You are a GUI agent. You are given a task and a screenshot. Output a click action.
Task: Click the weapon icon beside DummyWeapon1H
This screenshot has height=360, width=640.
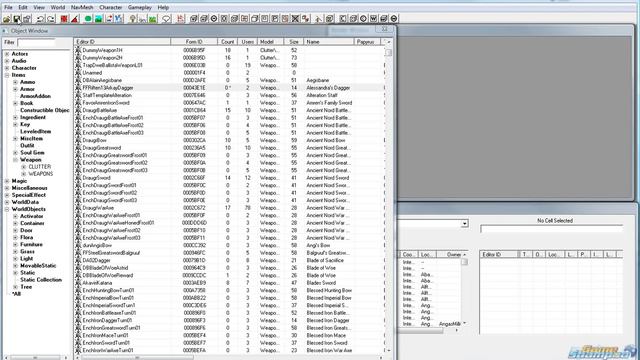click(78, 50)
